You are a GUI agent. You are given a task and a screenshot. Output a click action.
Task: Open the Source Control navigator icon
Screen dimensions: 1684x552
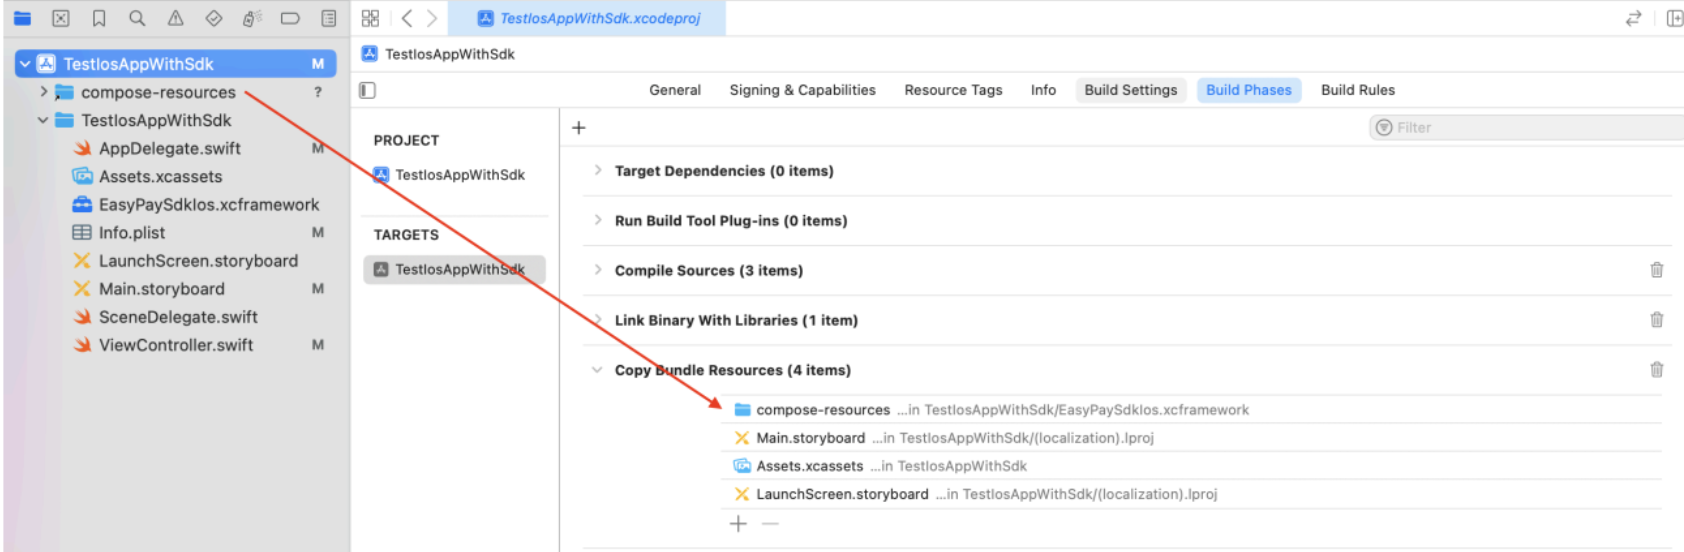[60, 18]
